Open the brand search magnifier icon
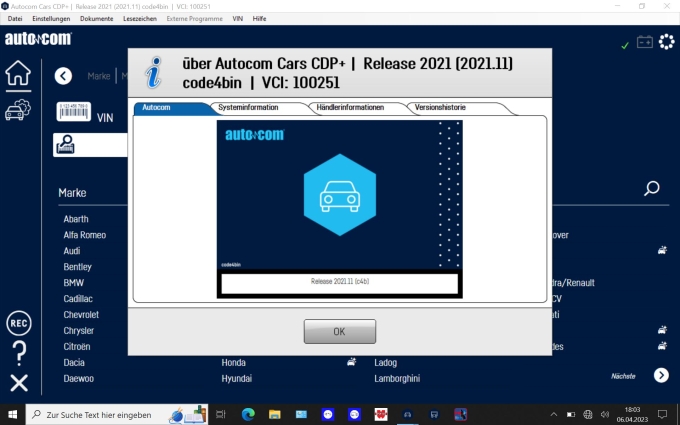Viewport: 680px width, 425px height. coord(651,189)
